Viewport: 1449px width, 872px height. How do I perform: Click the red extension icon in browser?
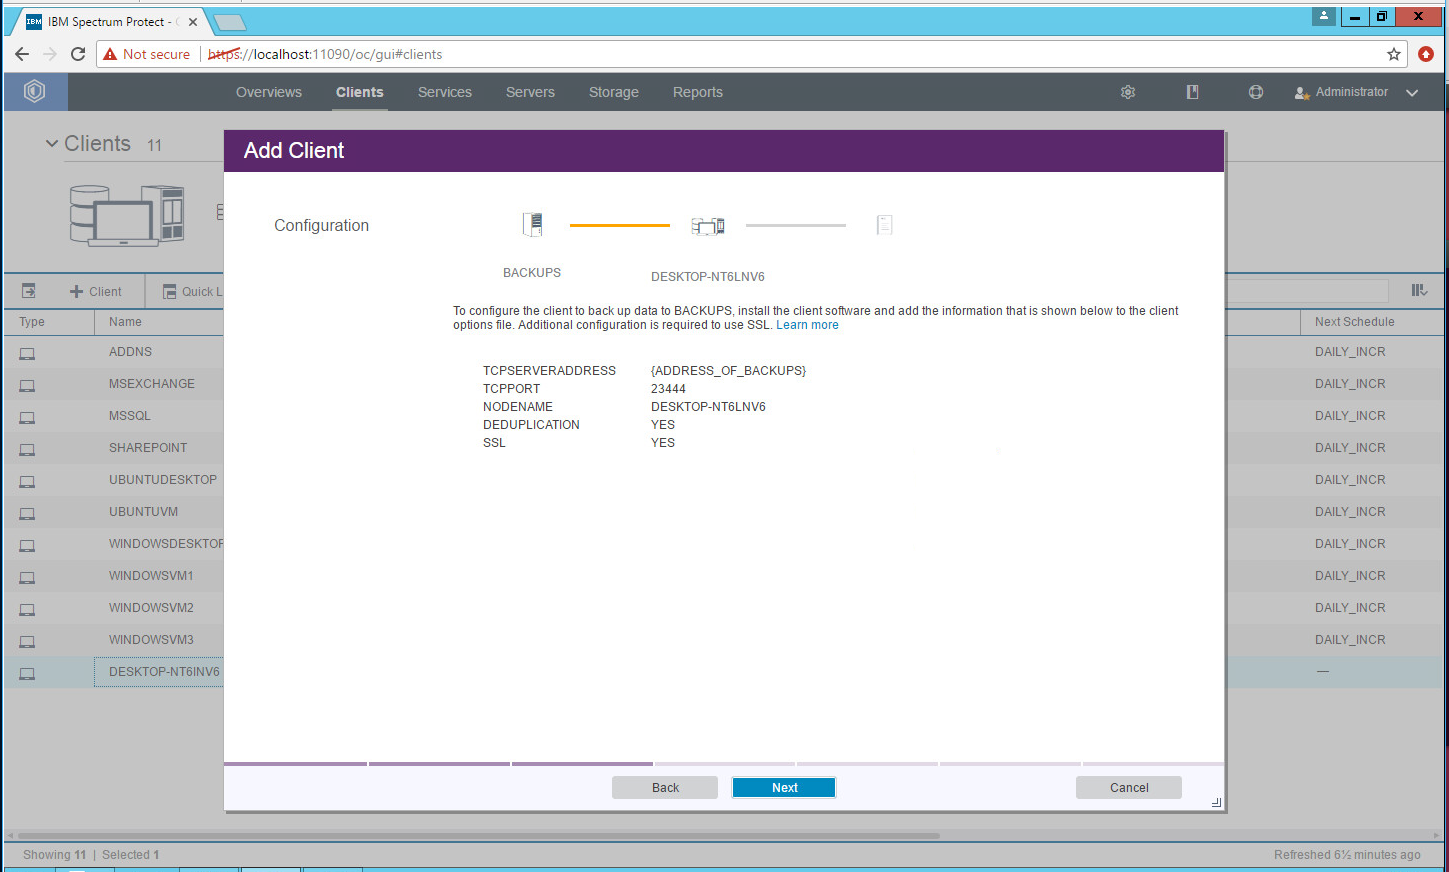tap(1426, 54)
